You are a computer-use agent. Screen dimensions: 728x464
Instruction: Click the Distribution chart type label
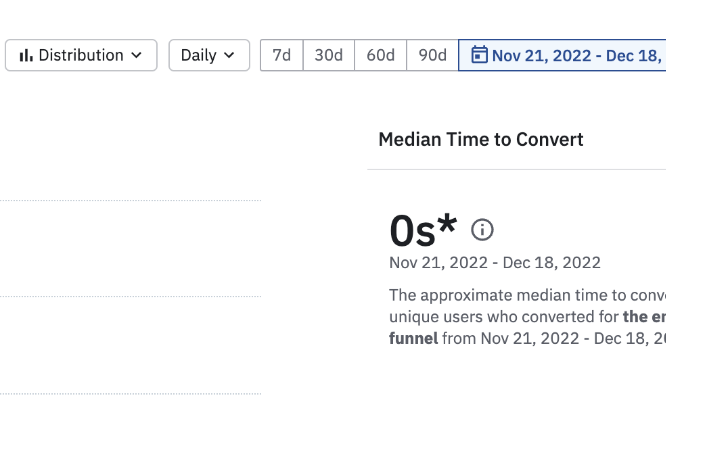81,56
